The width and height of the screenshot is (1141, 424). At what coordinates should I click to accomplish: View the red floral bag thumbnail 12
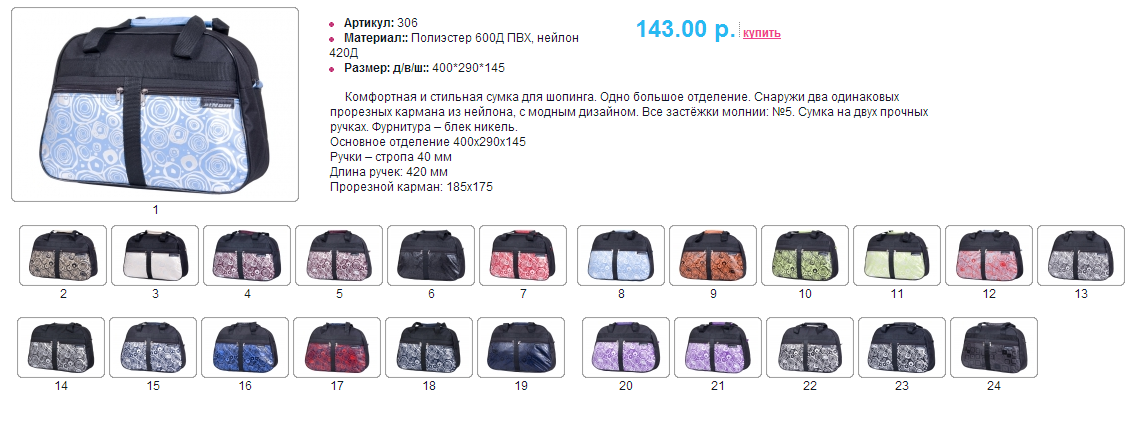(x=989, y=255)
